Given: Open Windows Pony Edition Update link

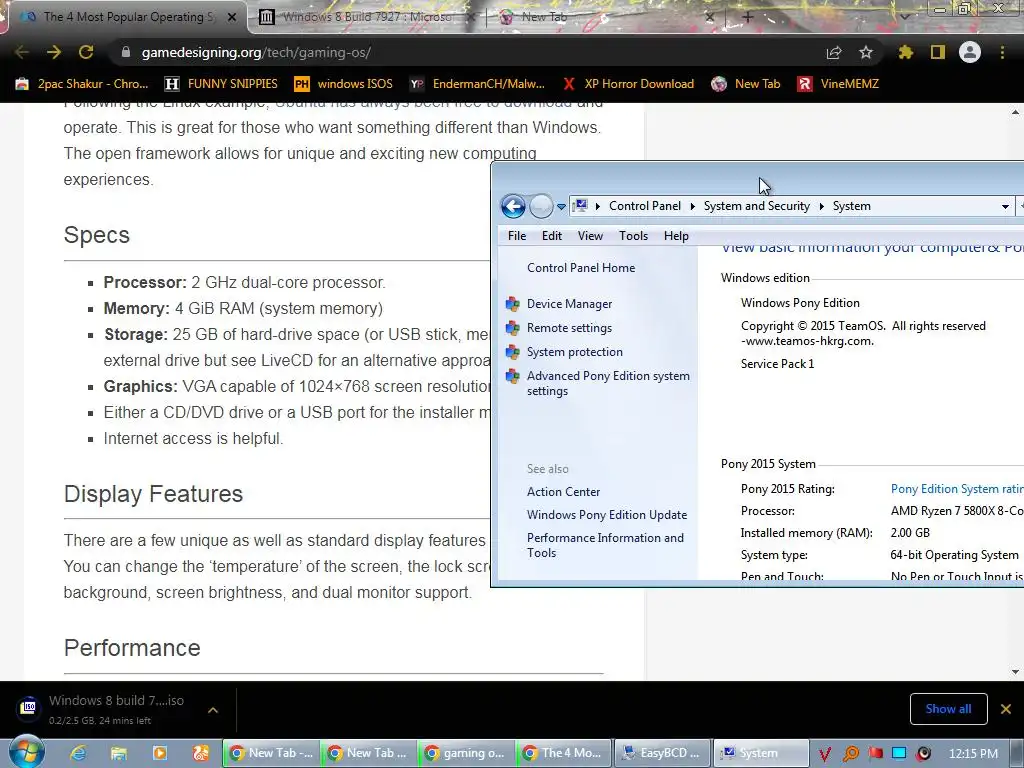Looking at the screenshot, I should coord(607,515).
